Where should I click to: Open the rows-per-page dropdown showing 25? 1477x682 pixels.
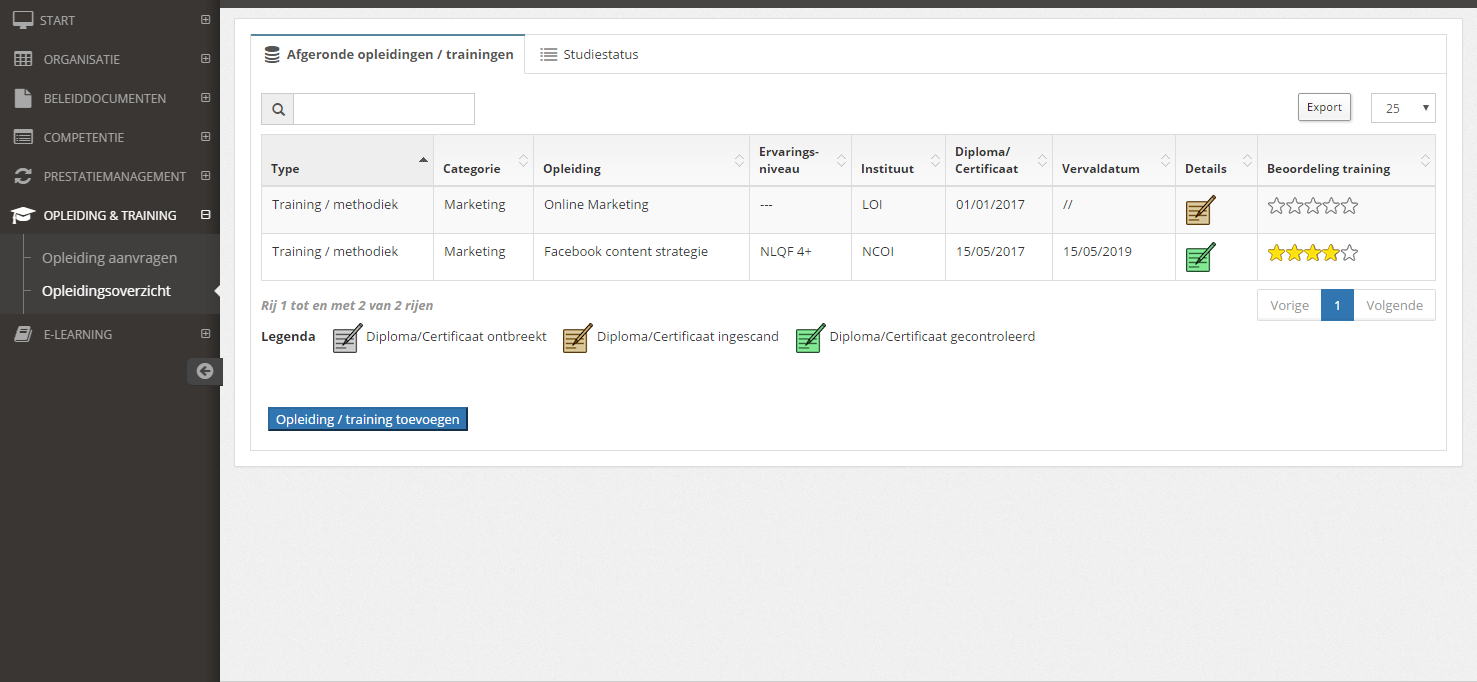pyautogui.click(x=1402, y=108)
